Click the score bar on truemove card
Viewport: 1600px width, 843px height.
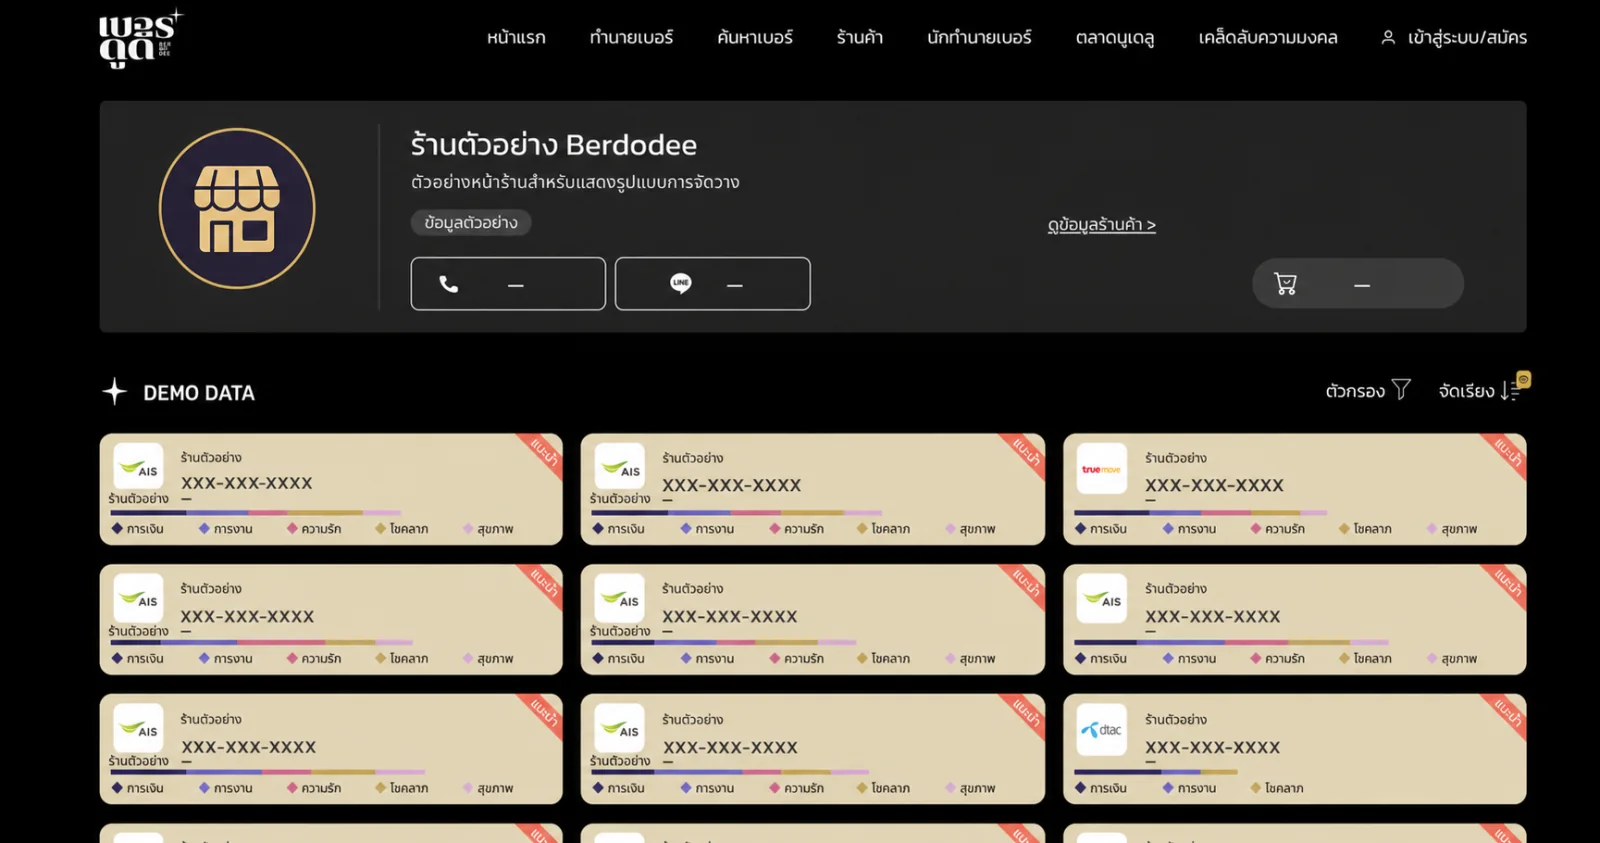[x=1201, y=513]
